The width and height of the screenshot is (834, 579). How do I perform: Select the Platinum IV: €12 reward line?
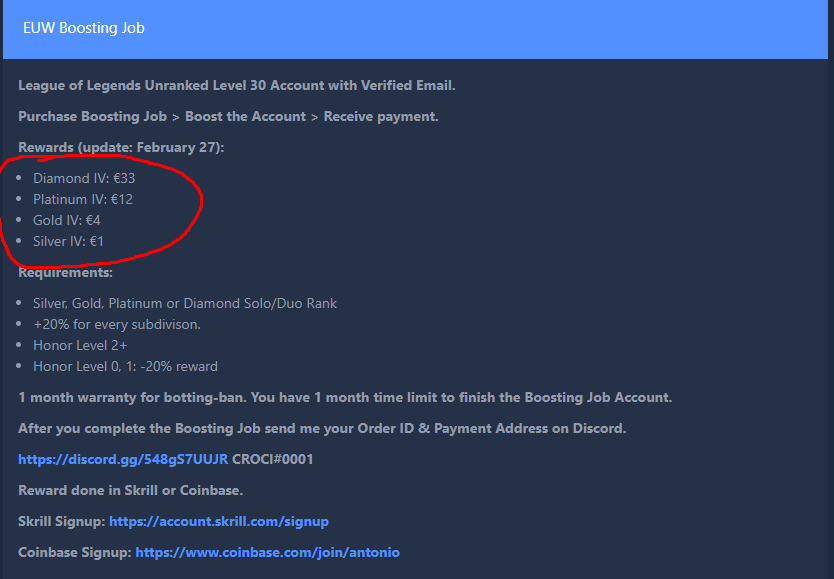tap(83, 199)
